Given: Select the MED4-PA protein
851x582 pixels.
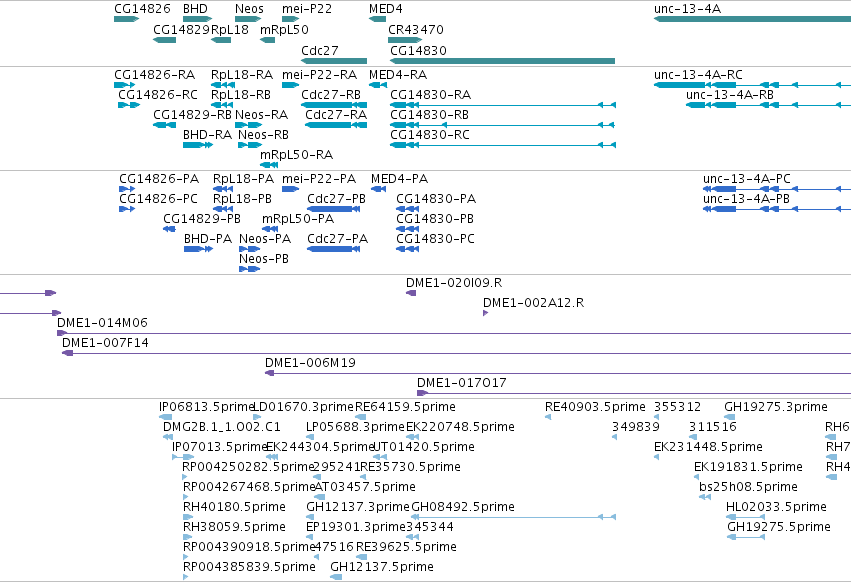Looking at the screenshot, I should pos(378,189).
